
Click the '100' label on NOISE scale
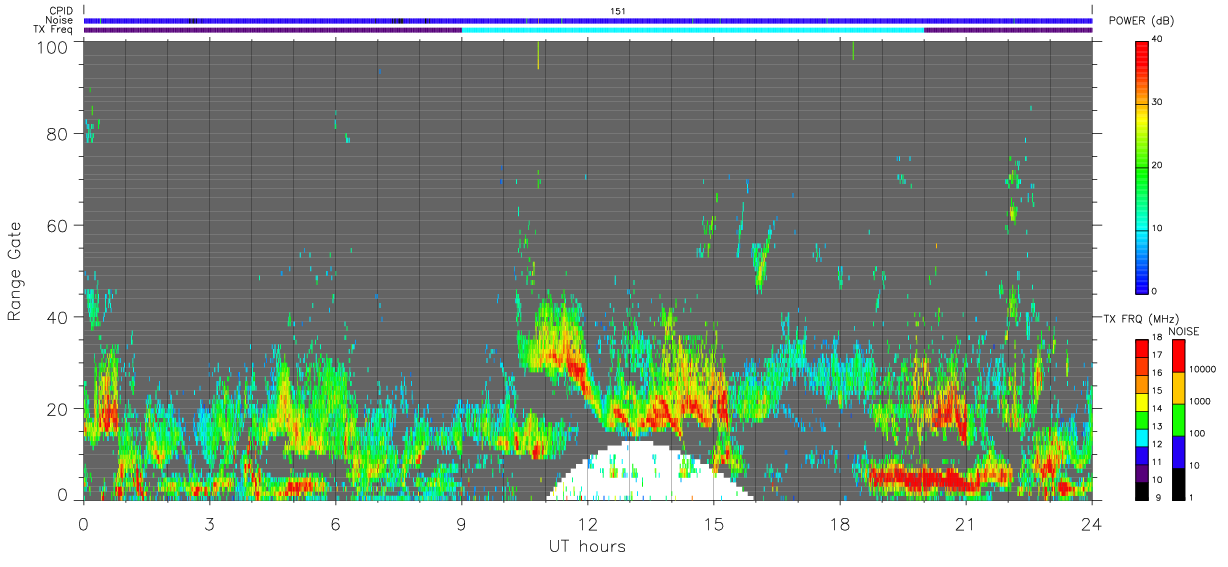(1198, 433)
